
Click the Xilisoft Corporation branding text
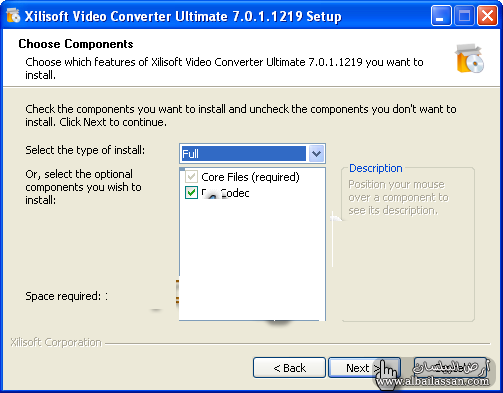[56, 342]
